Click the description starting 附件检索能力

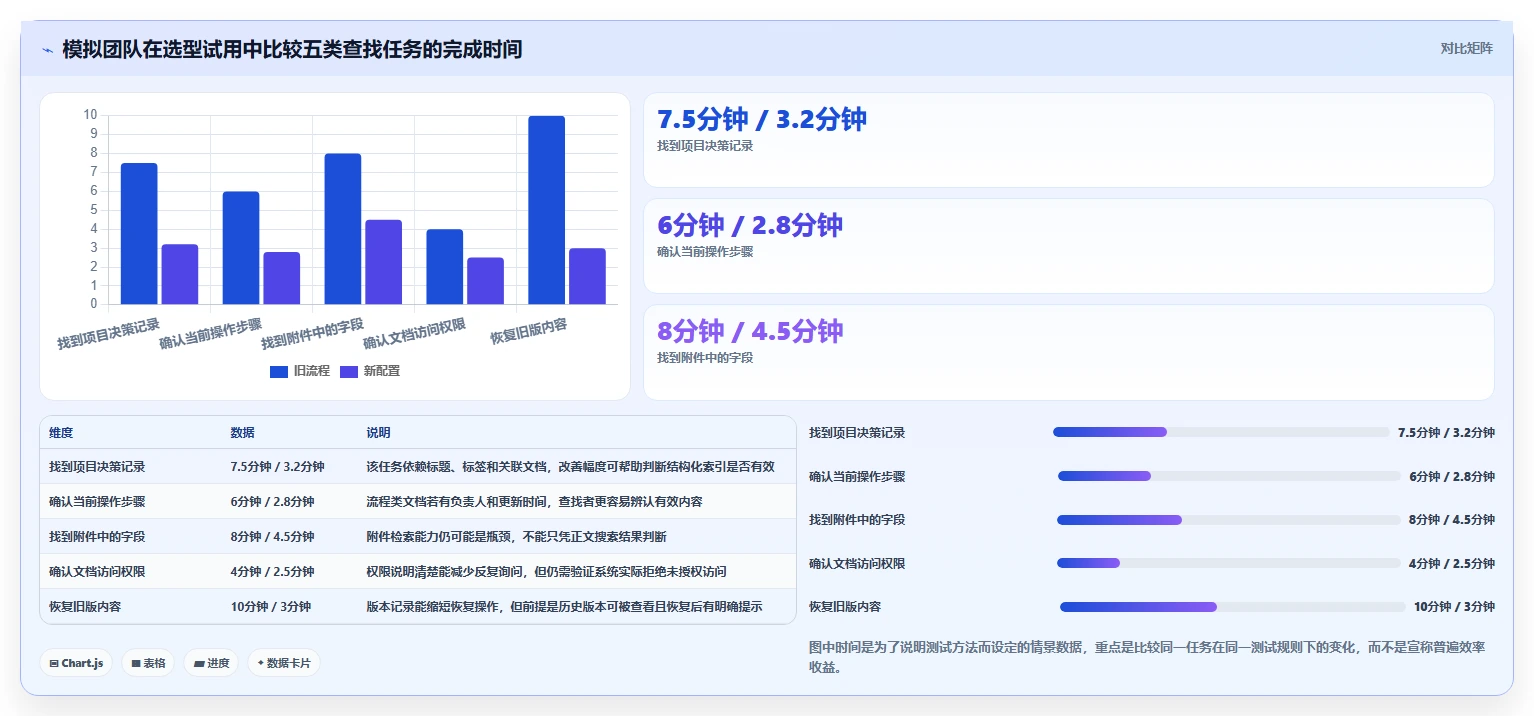(x=516, y=537)
